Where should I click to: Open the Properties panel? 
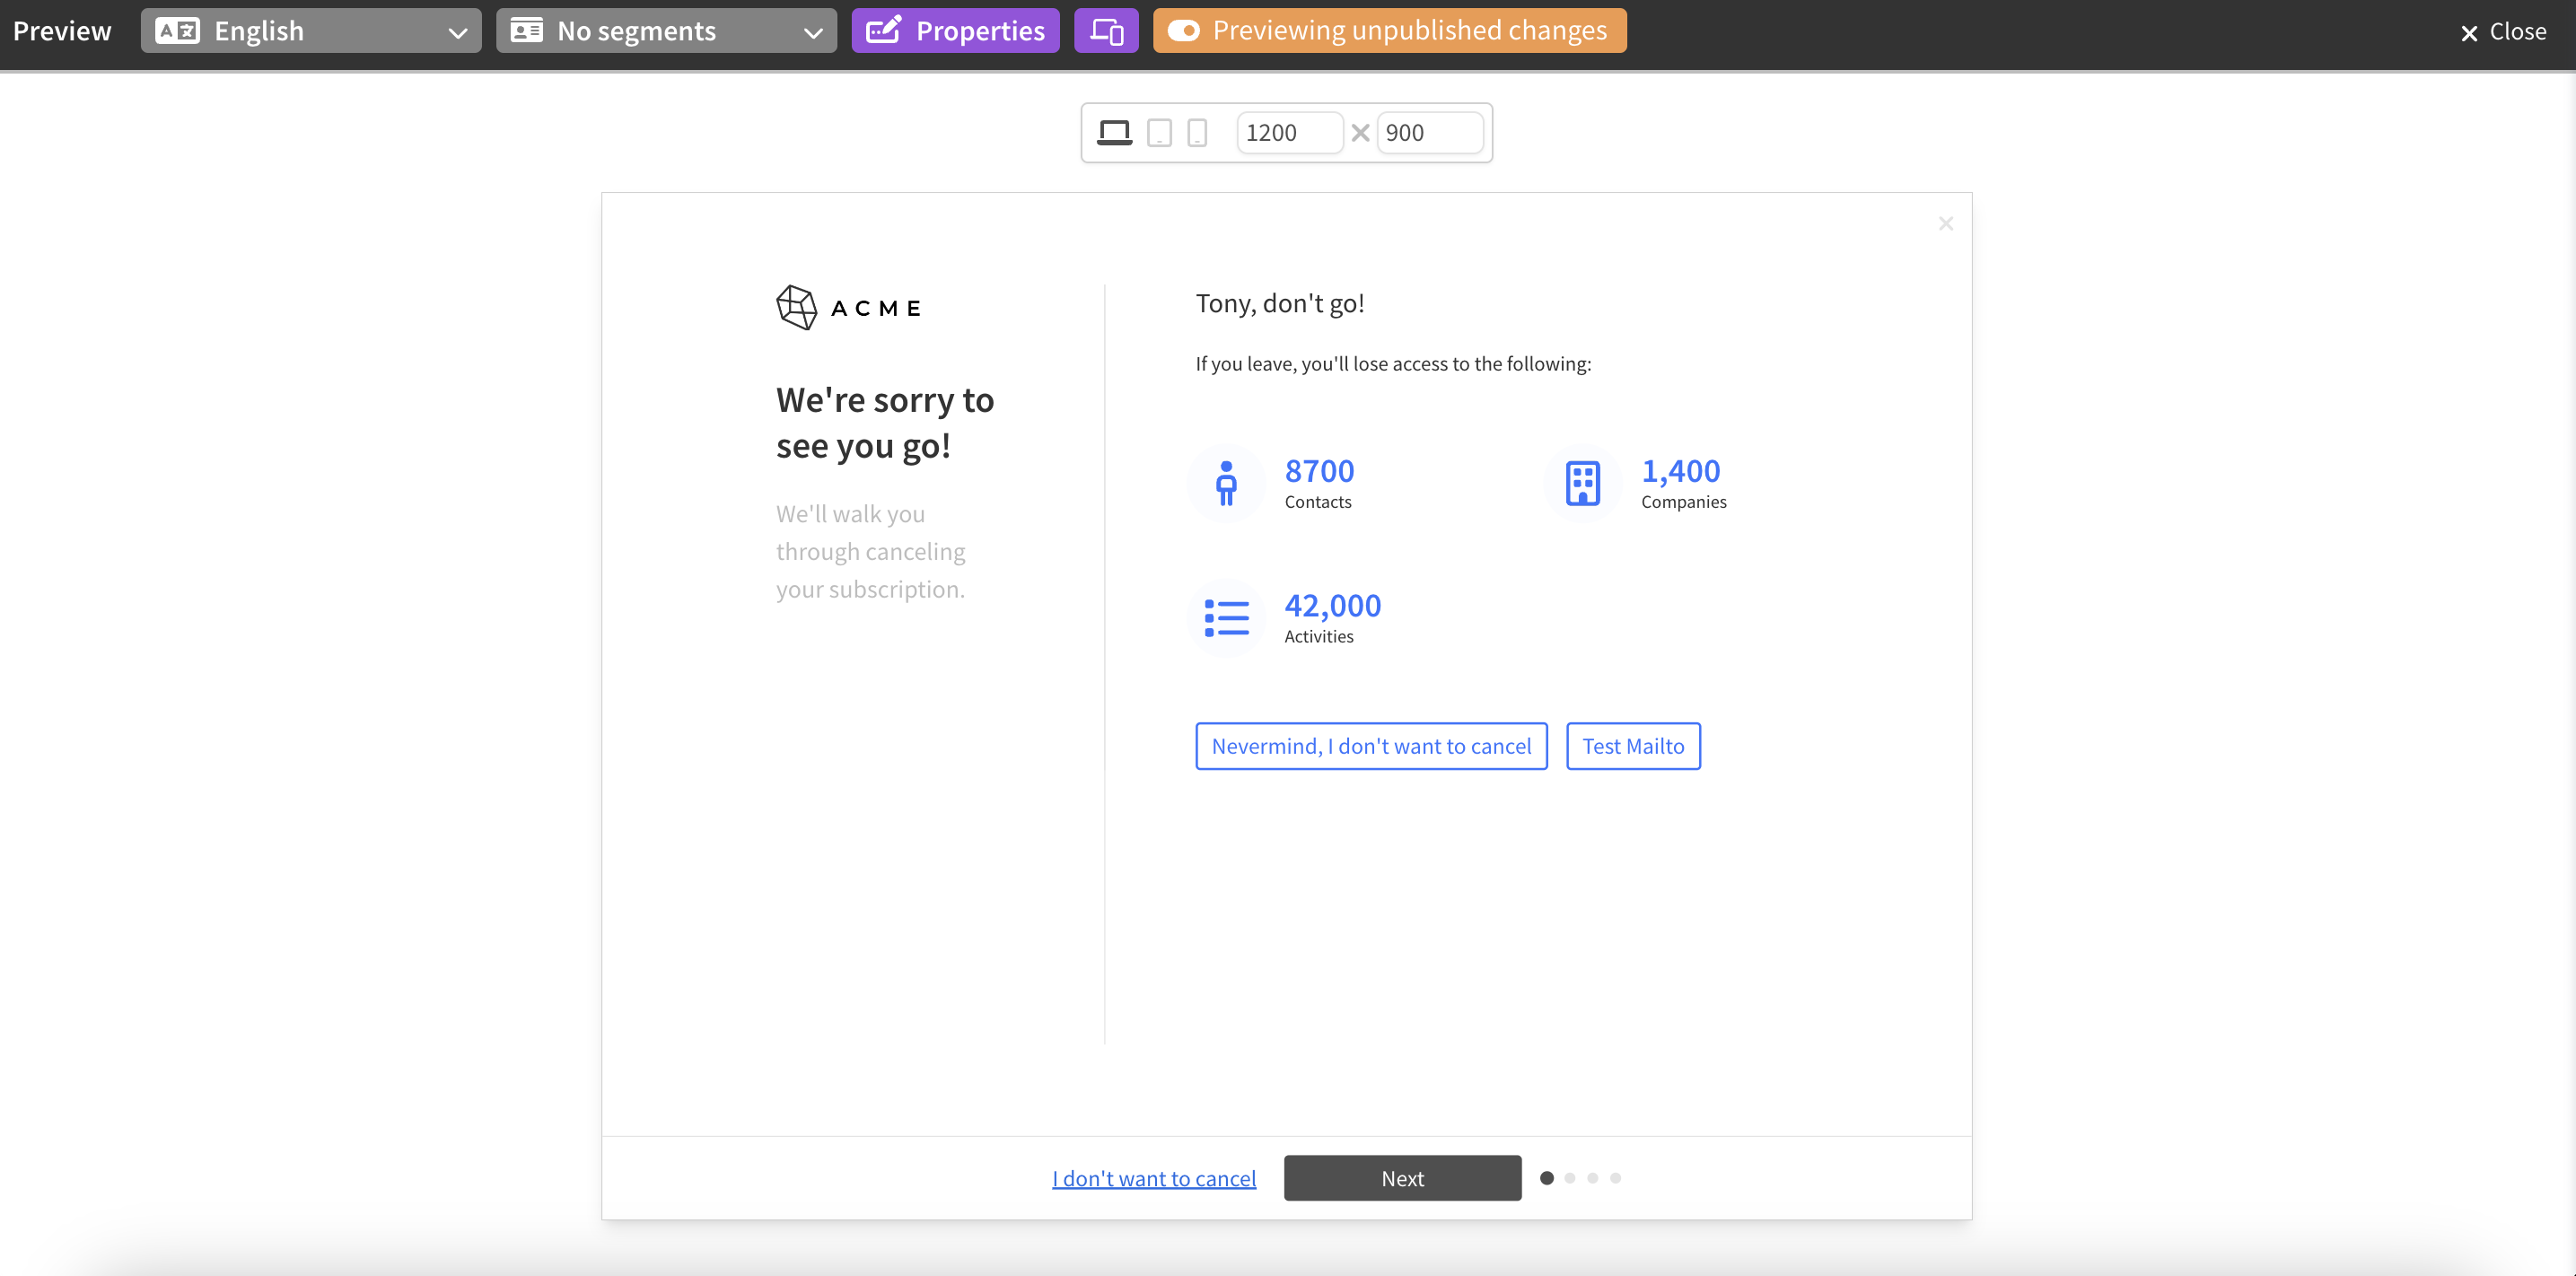pos(954,30)
